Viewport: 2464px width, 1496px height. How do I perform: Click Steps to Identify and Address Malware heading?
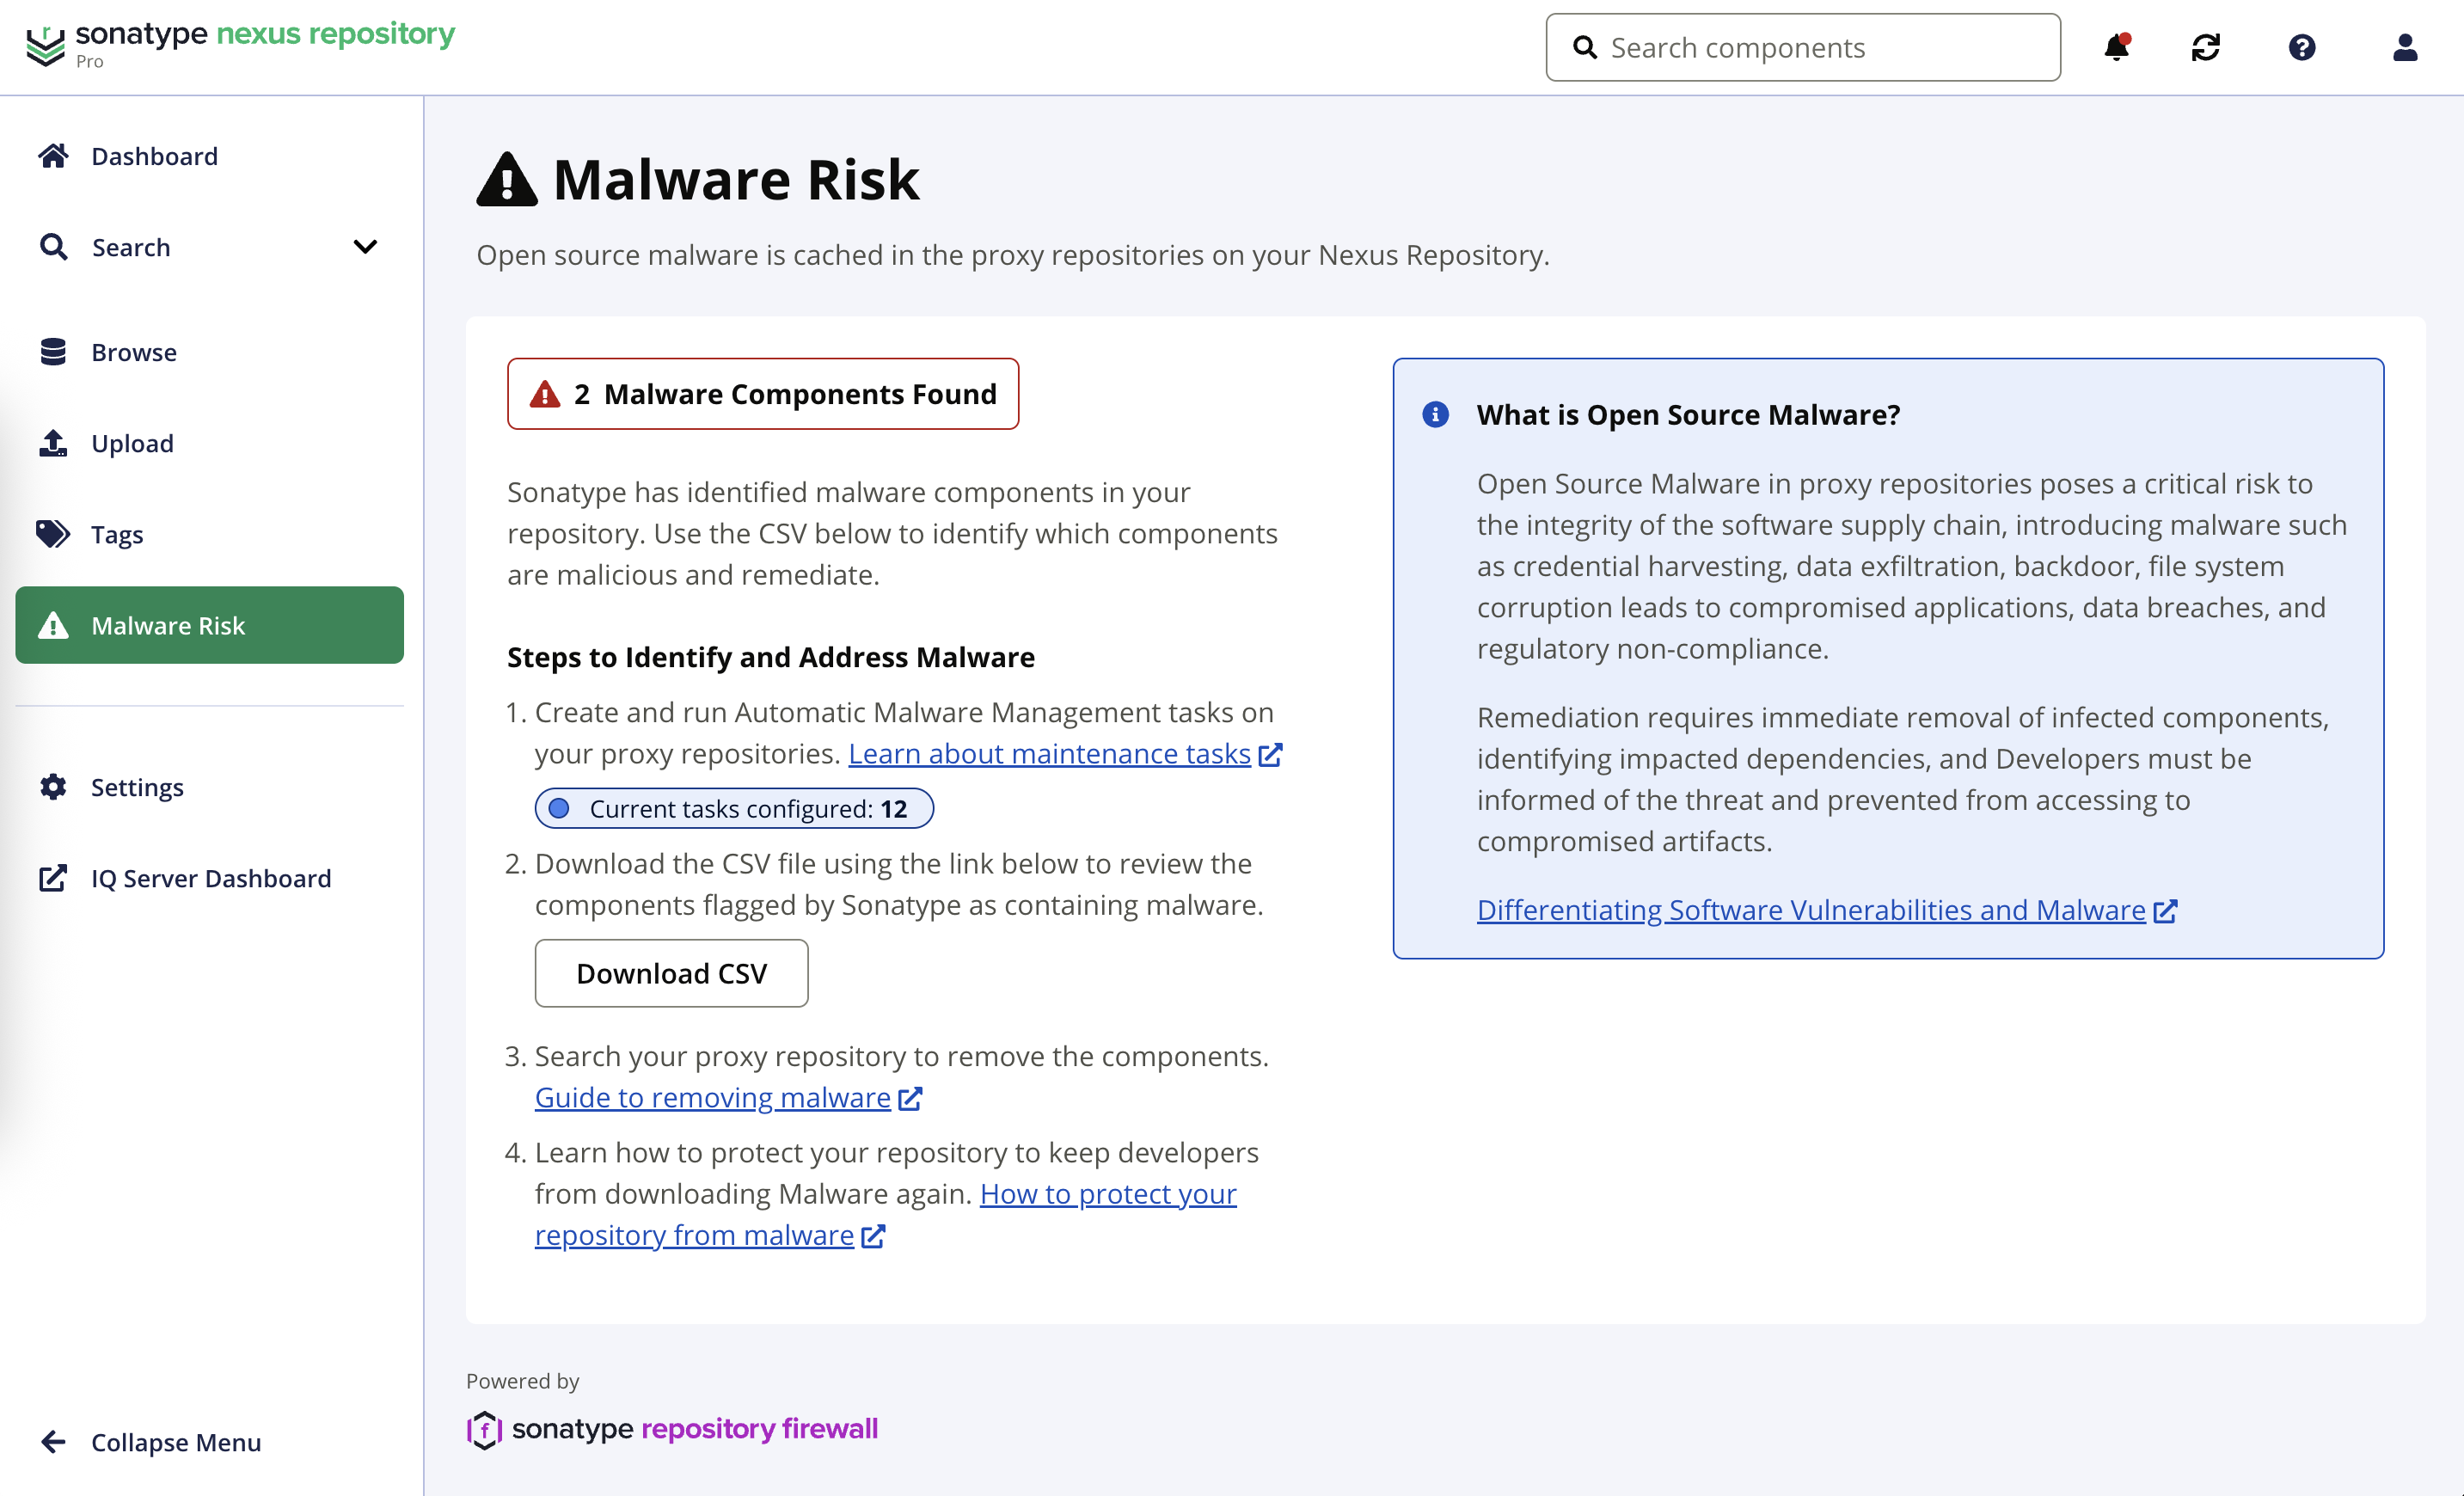pos(770,657)
